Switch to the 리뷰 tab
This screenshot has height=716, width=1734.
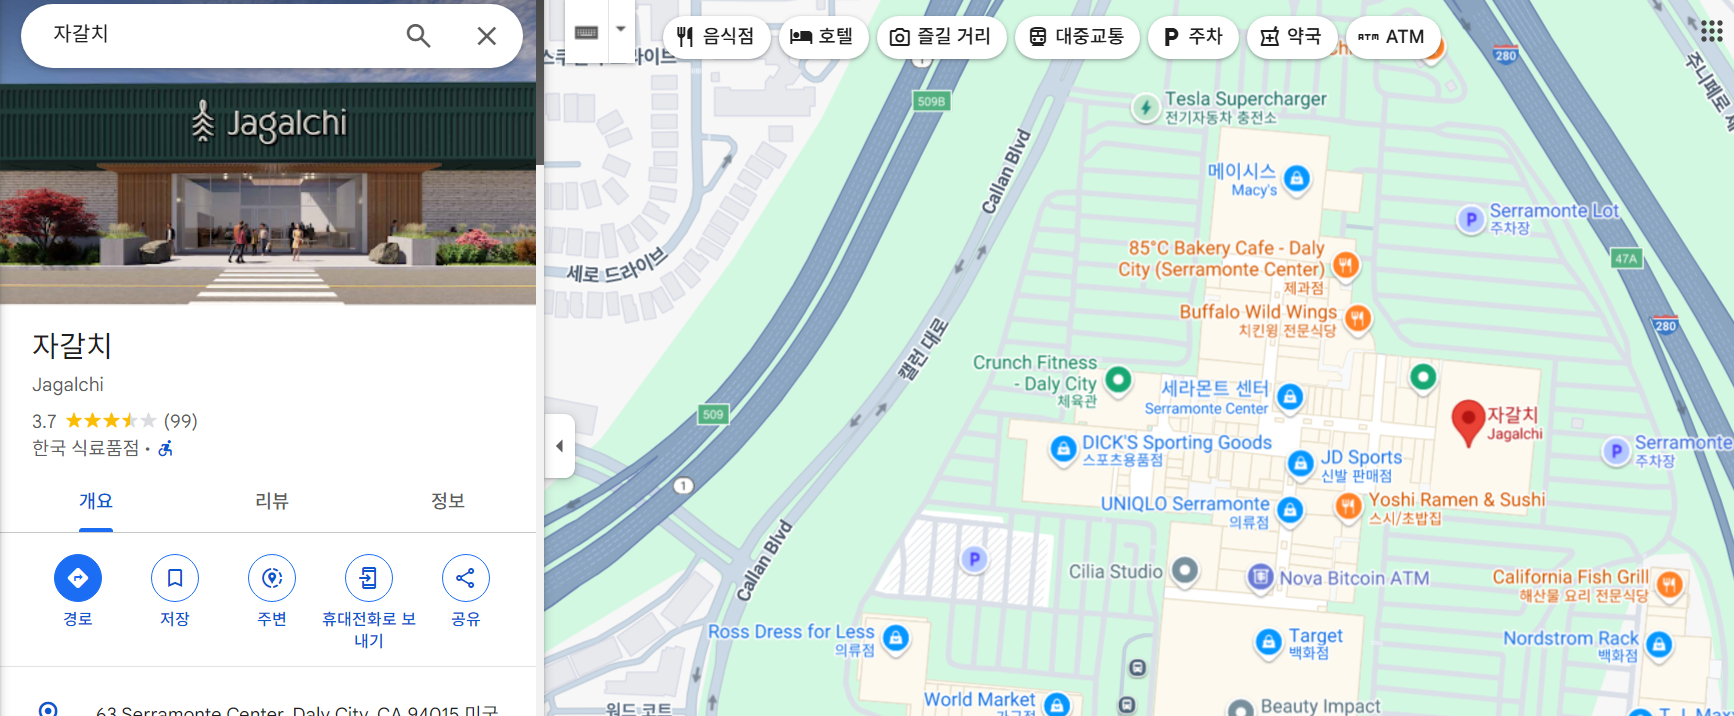coord(272,501)
